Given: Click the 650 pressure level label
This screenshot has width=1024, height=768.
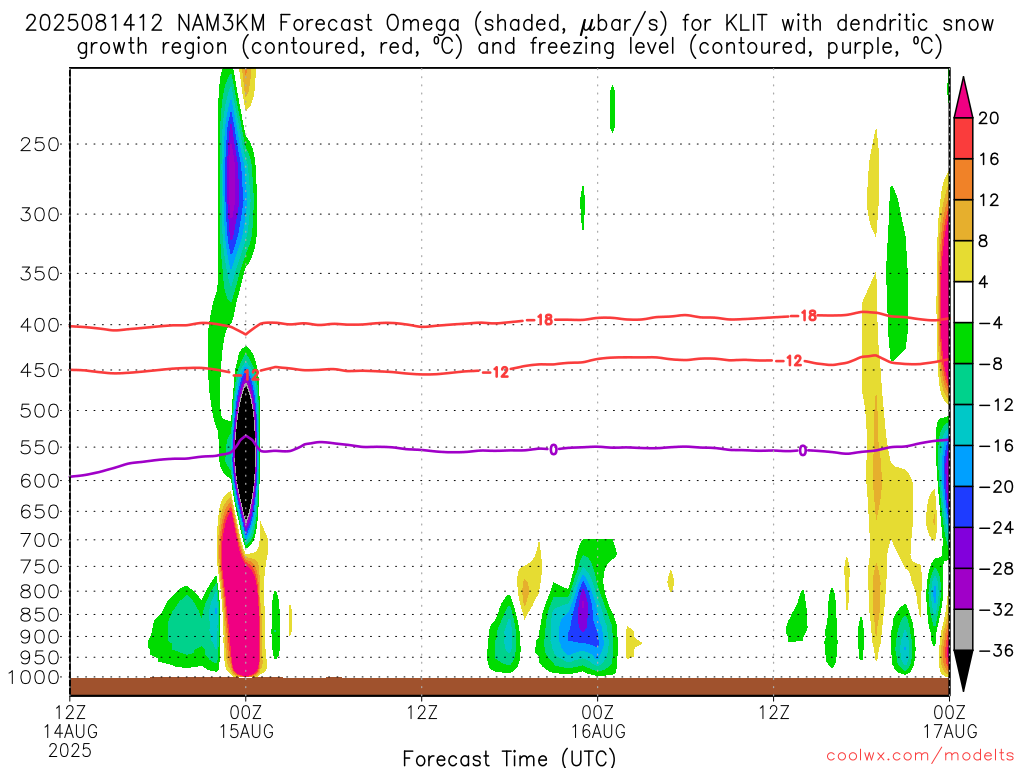Looking at the screenshot, I should point(40,511).
